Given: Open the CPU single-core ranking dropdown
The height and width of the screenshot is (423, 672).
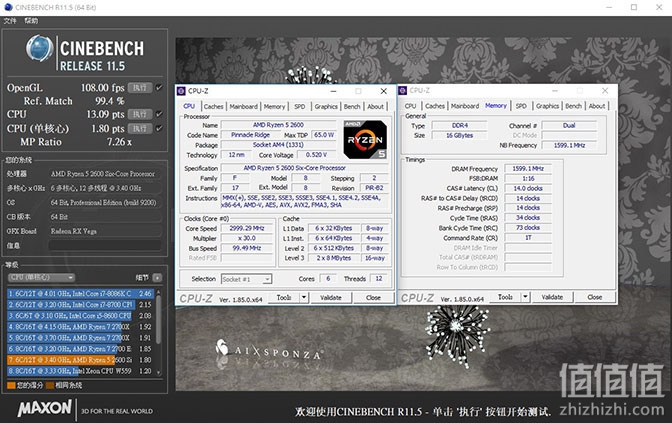Looking at the screenshot, I should pyautogui.click(x=41, y=277).
